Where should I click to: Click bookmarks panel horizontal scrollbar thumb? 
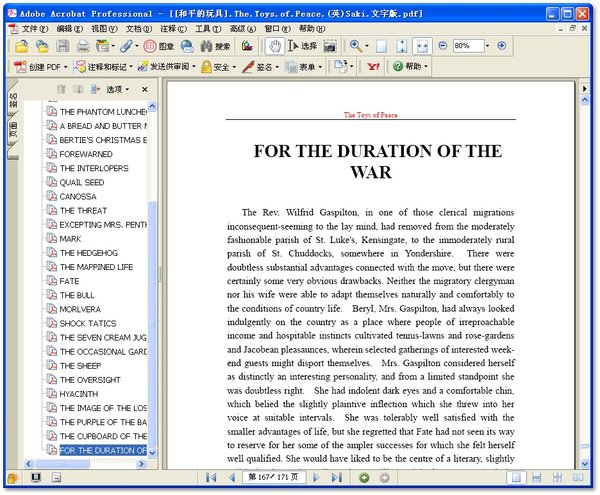point(62,464)
